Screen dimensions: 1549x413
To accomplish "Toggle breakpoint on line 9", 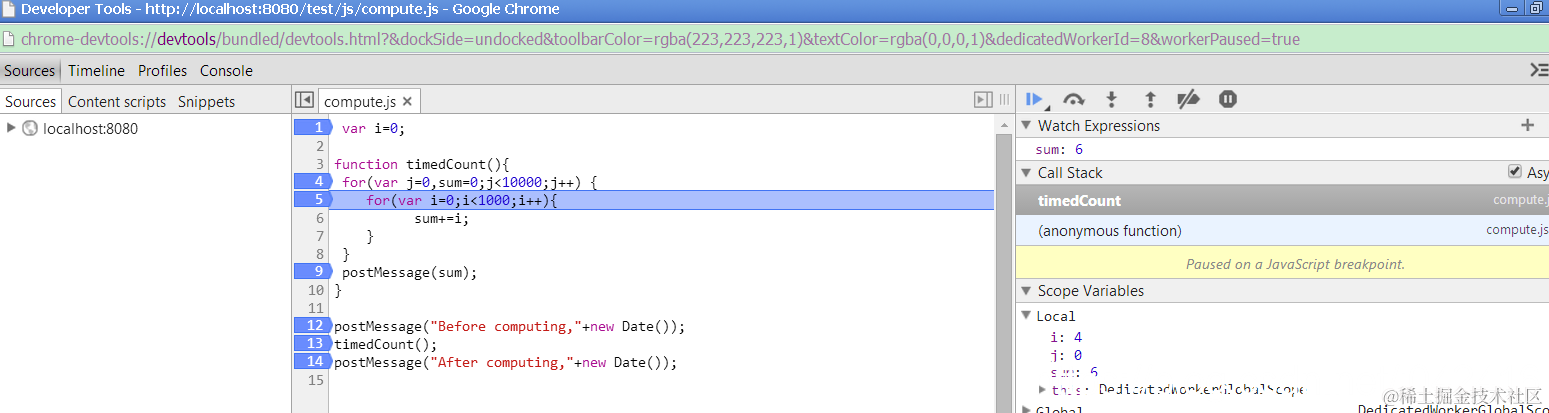I will tap(312, 271).
